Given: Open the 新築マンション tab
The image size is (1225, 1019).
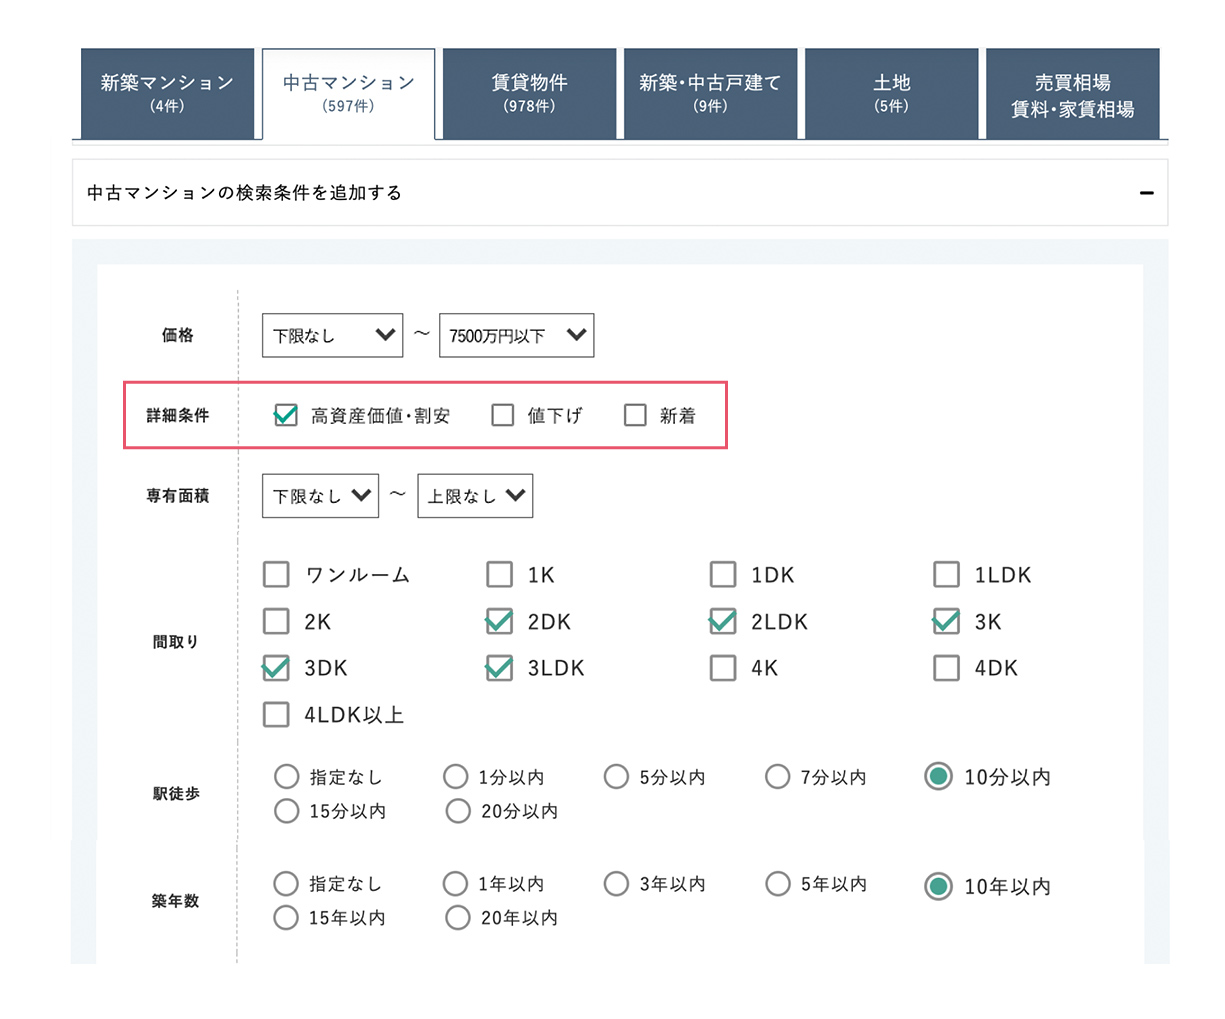Looking at the screenshot, I should pos(167,94).
